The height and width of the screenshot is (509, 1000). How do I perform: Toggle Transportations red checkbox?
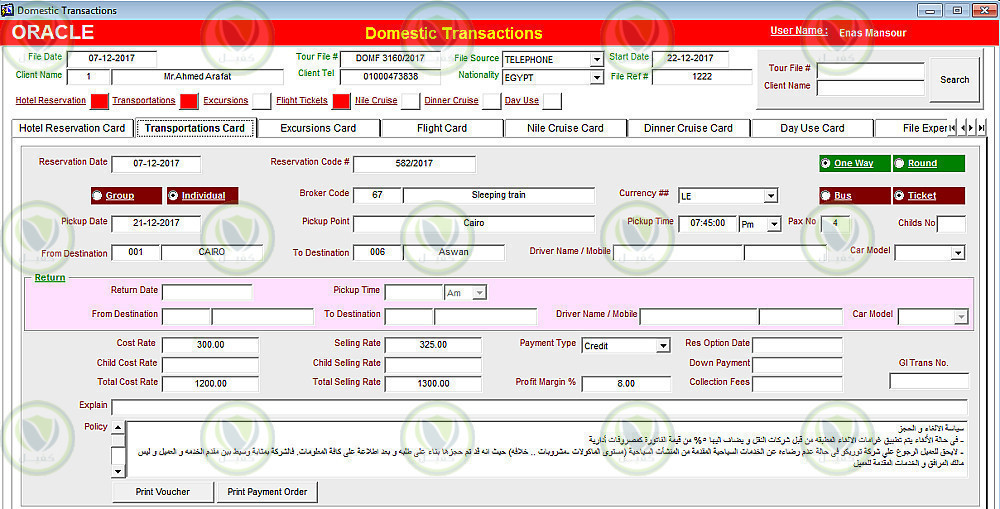click(x=189, y=101)
